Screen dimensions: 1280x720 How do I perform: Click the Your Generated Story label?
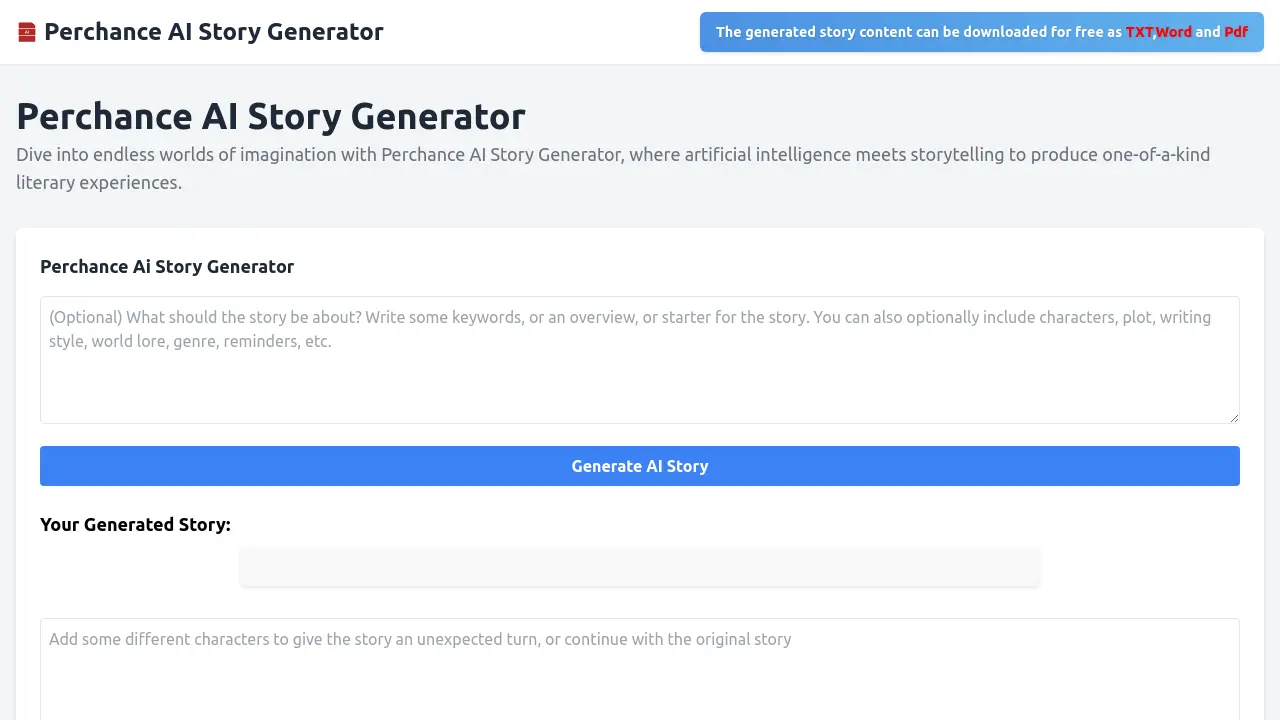(135, 524)
